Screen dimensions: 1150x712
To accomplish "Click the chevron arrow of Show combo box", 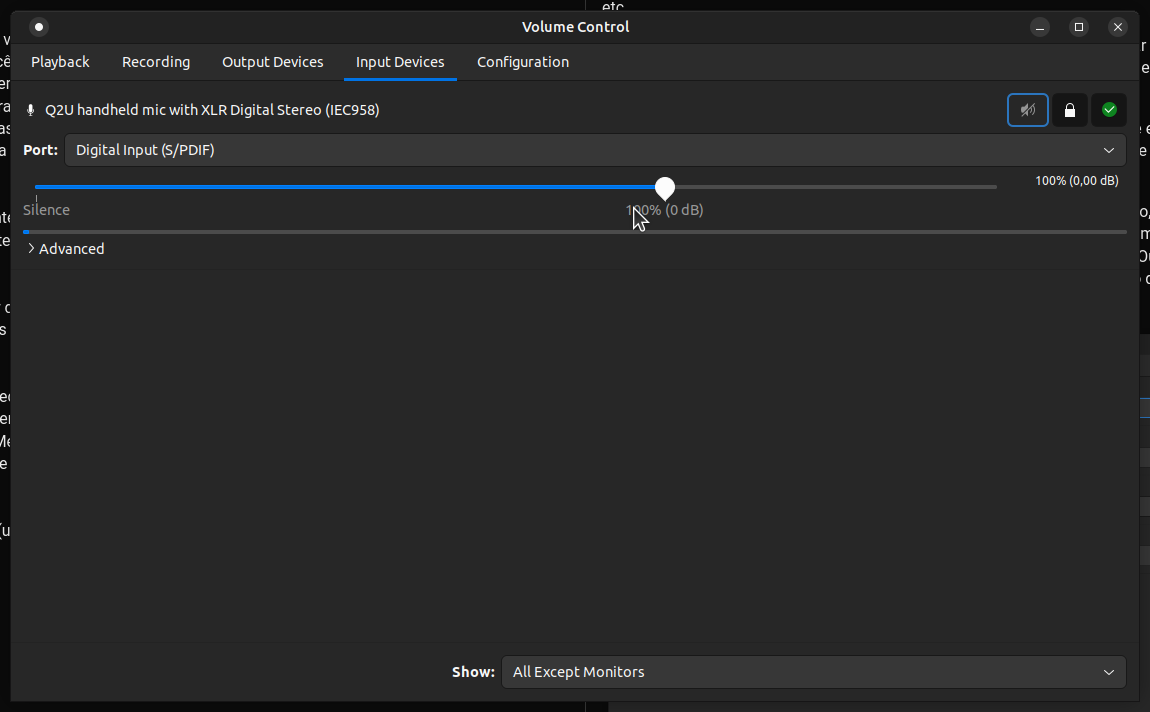I will pyautogui.click(x=1108, y=672).
